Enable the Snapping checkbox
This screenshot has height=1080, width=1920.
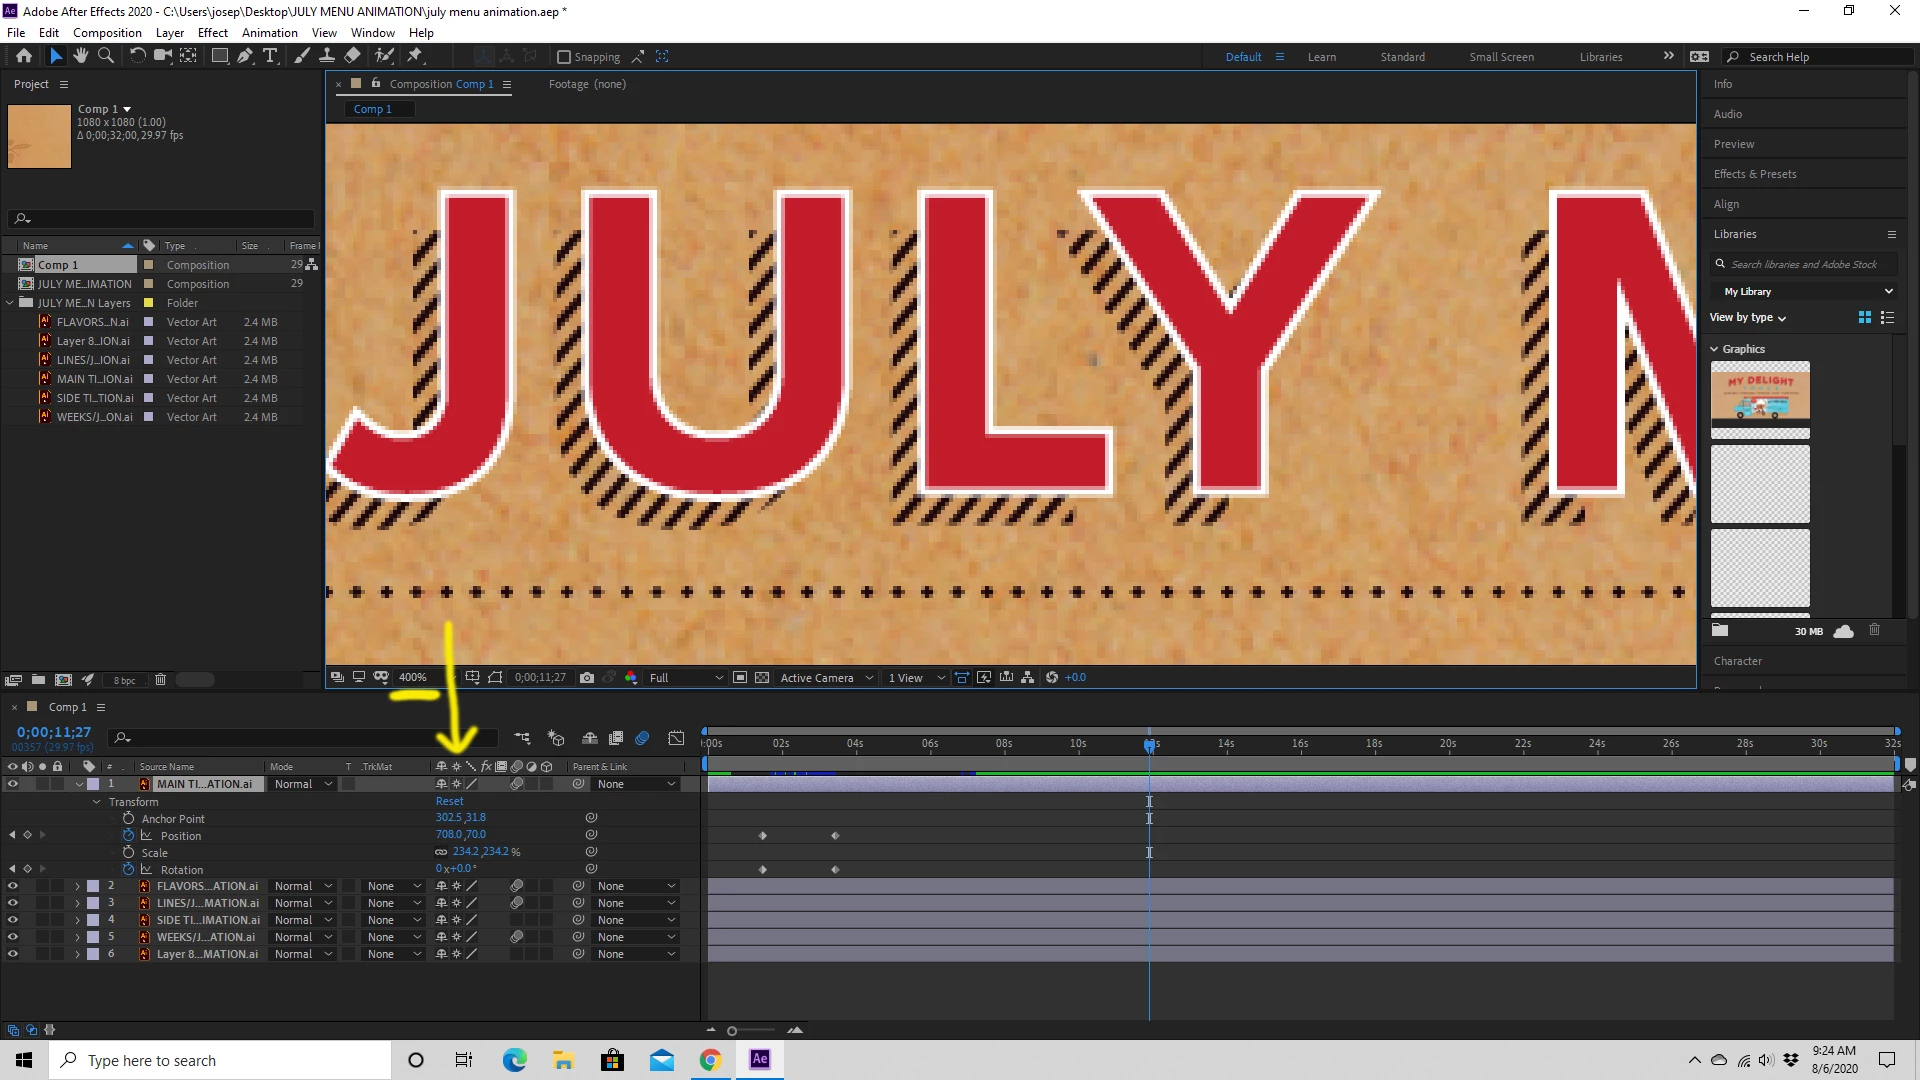[564, 57]
